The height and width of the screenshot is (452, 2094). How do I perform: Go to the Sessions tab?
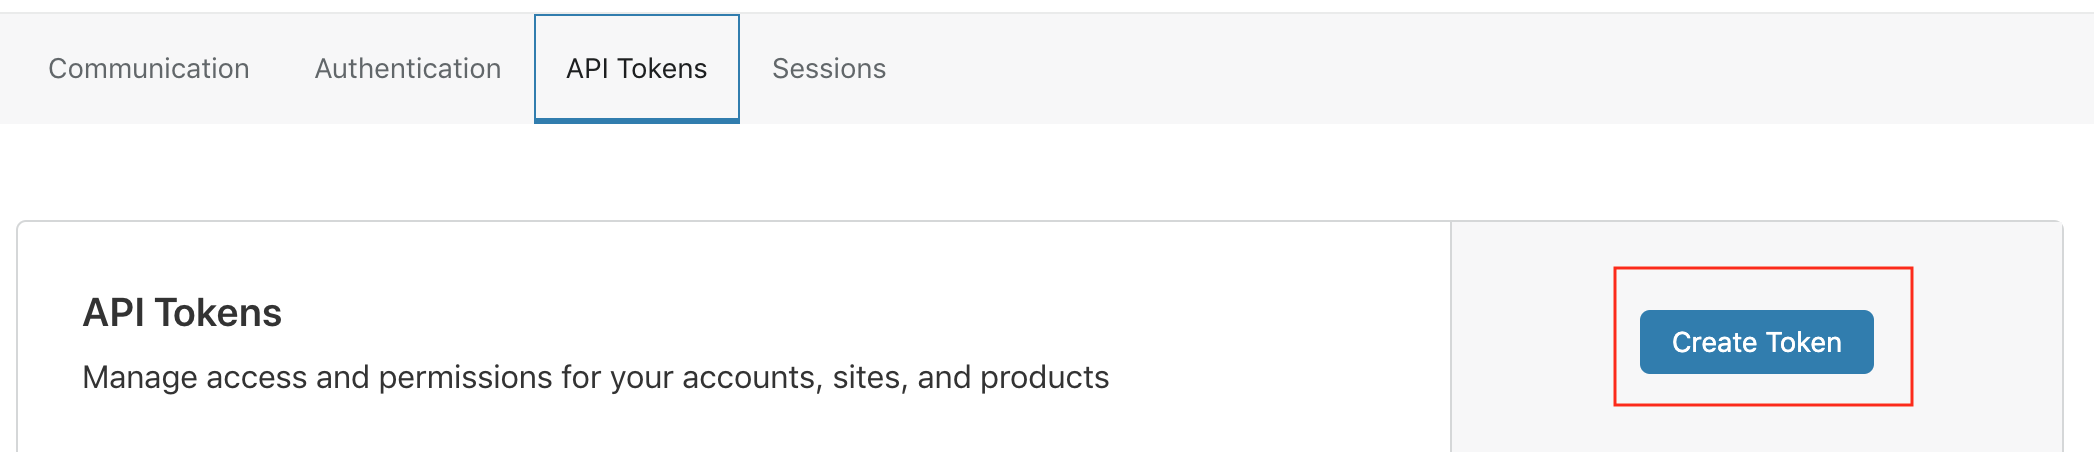pos(829,69)
